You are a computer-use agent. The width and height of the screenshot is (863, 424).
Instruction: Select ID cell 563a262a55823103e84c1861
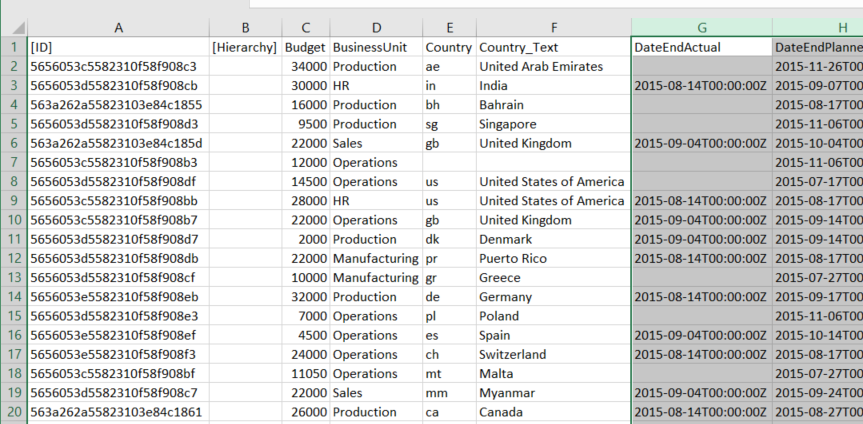tap(118, 412)
